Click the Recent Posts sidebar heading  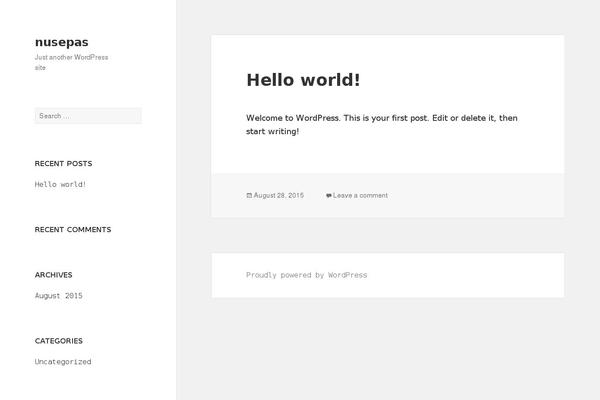[63, 163]
